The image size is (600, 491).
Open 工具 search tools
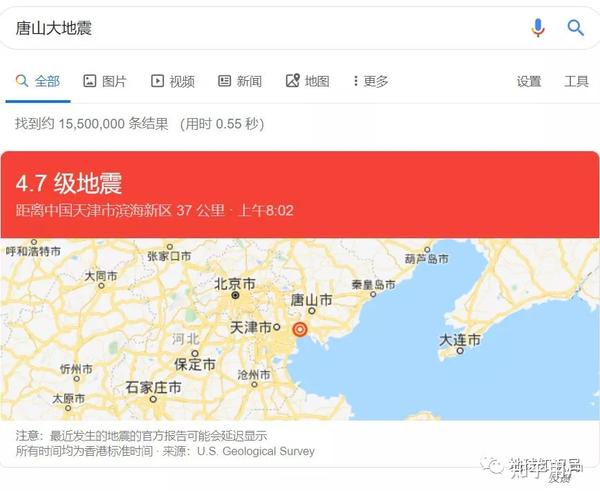tap(576, 81)
